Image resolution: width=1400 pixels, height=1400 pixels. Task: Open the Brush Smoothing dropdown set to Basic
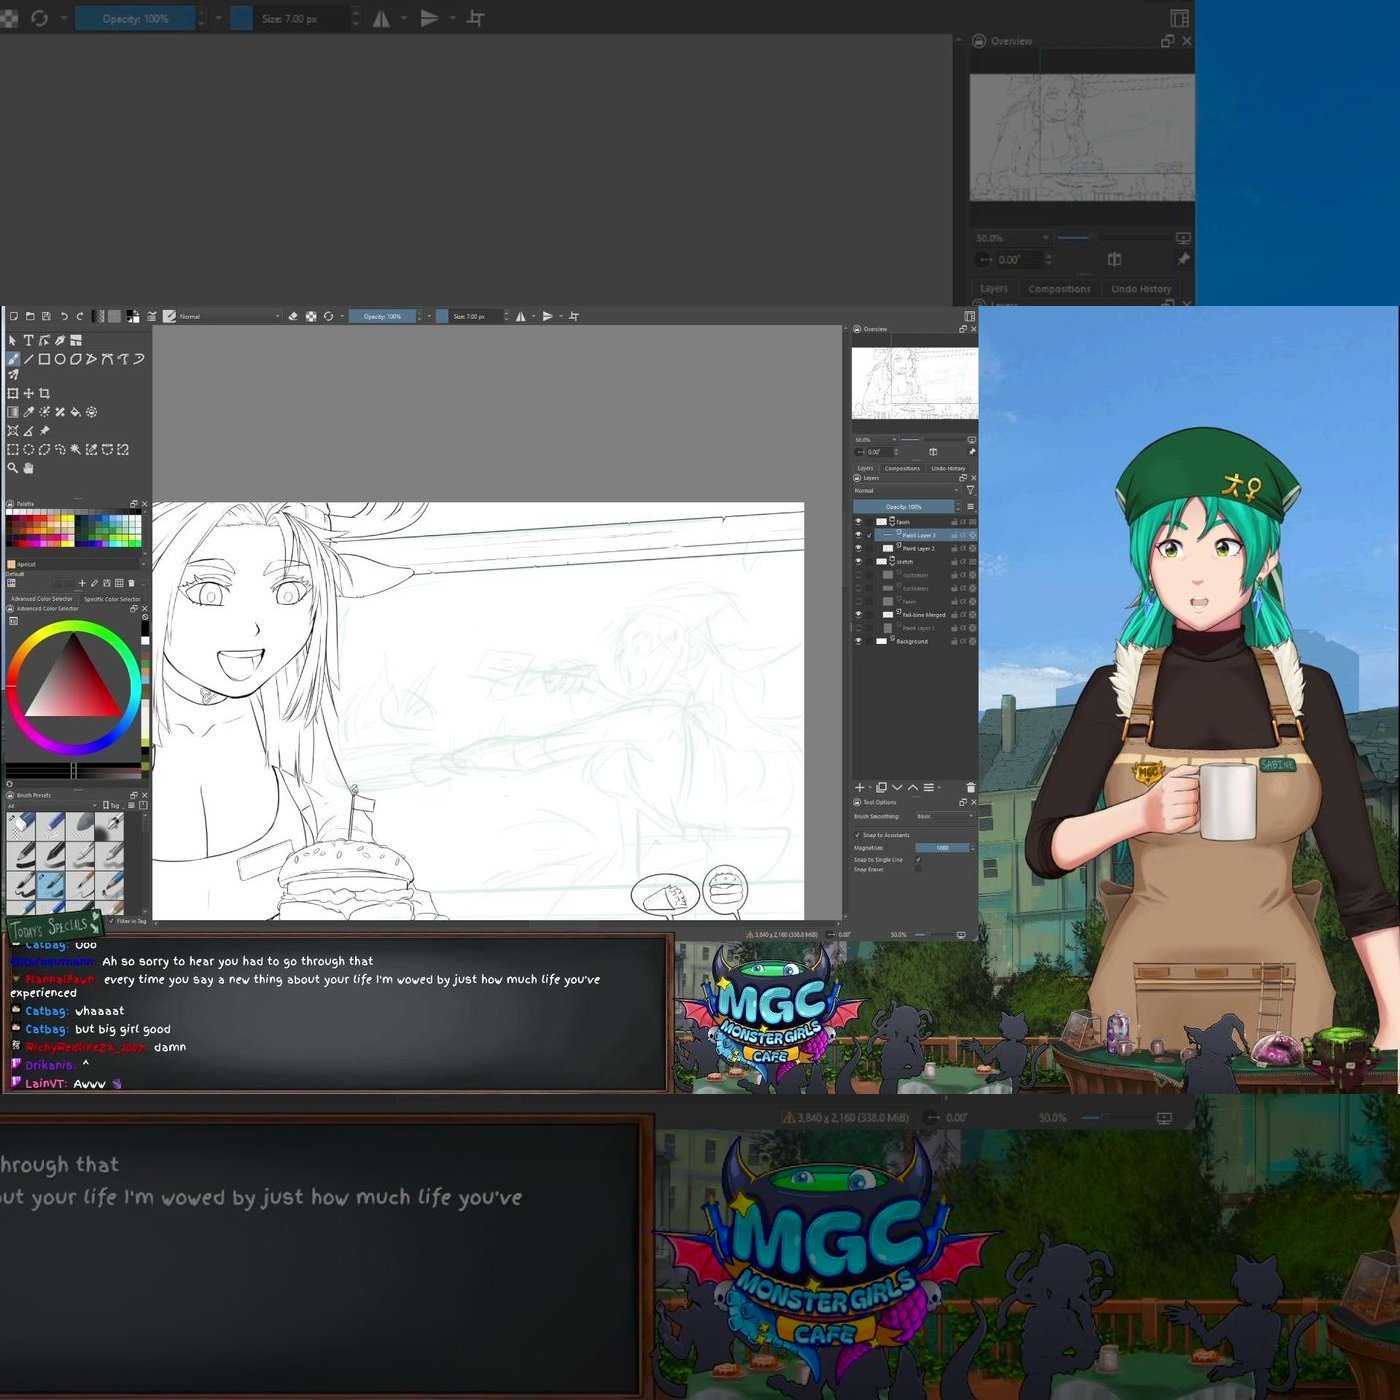tap(944, 816)
